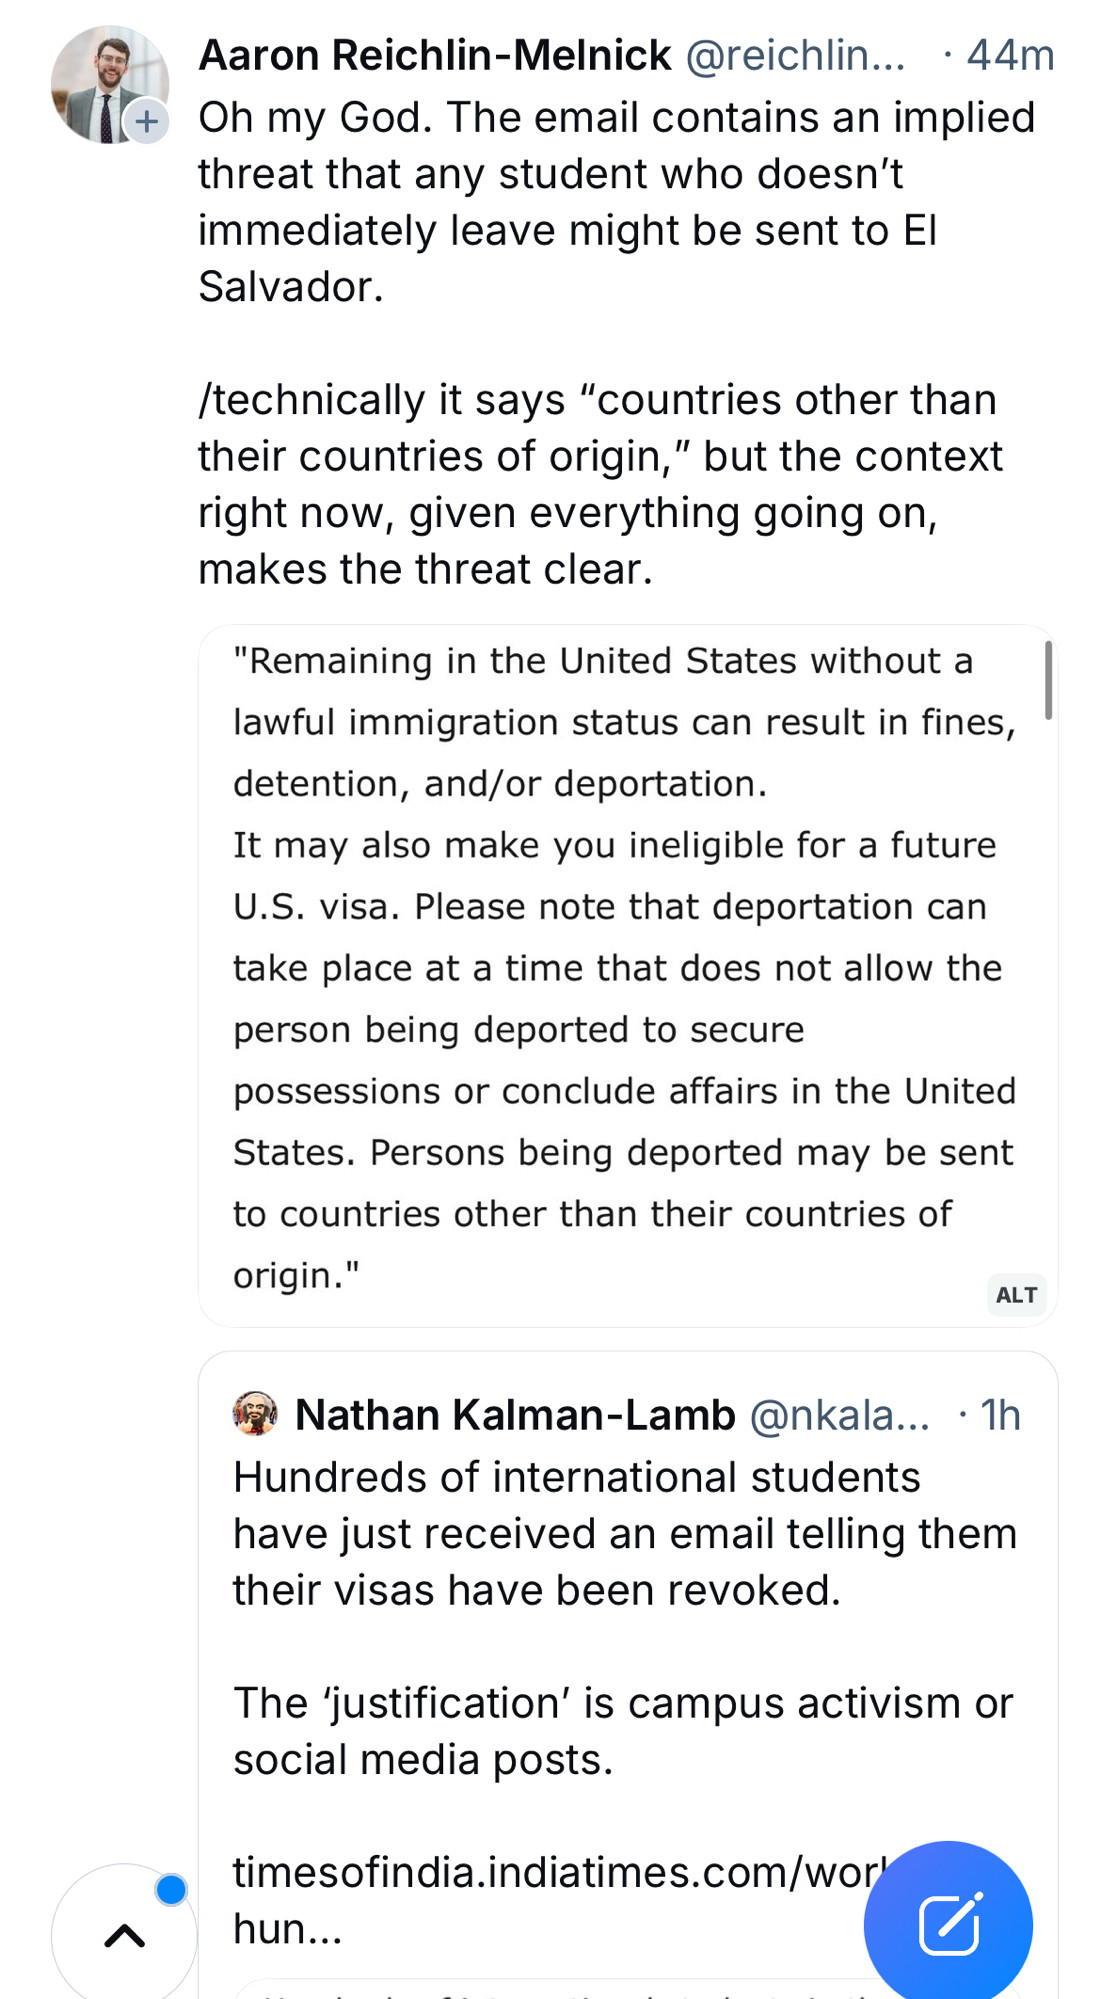Tap the 44m post timestamp
The width and height of the screenshot is (1101, 1999).
tap(1010, 55)
